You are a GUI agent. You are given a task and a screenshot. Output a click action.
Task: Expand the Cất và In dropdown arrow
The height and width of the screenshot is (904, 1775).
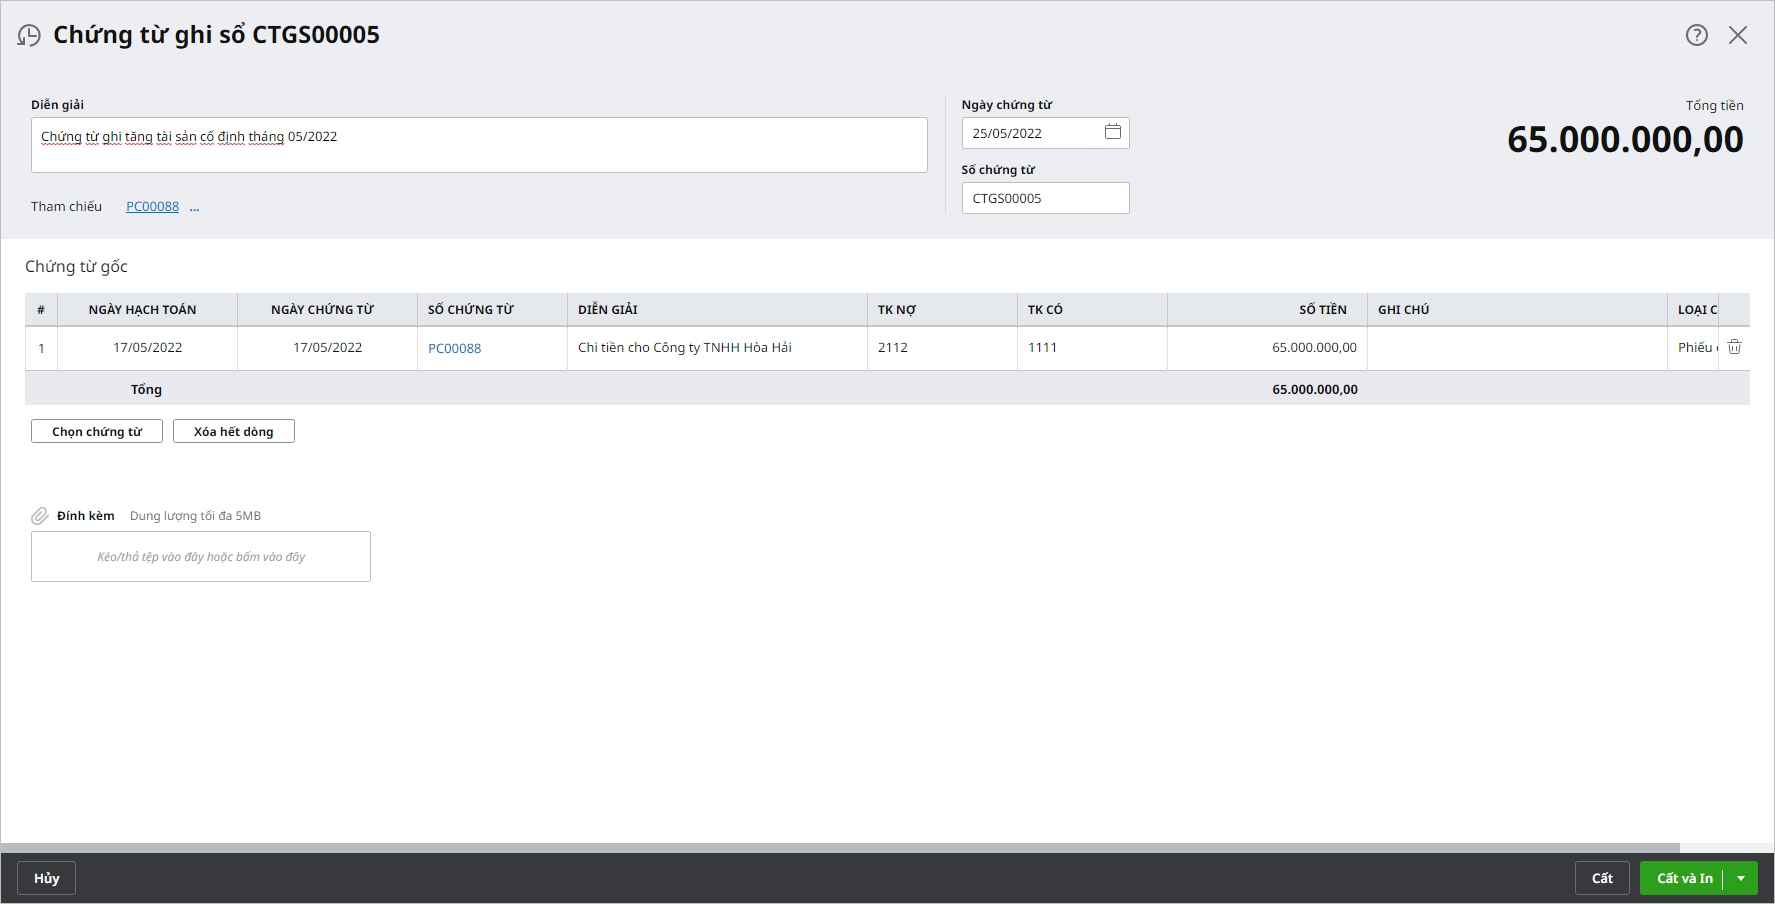pos(1741,878)
